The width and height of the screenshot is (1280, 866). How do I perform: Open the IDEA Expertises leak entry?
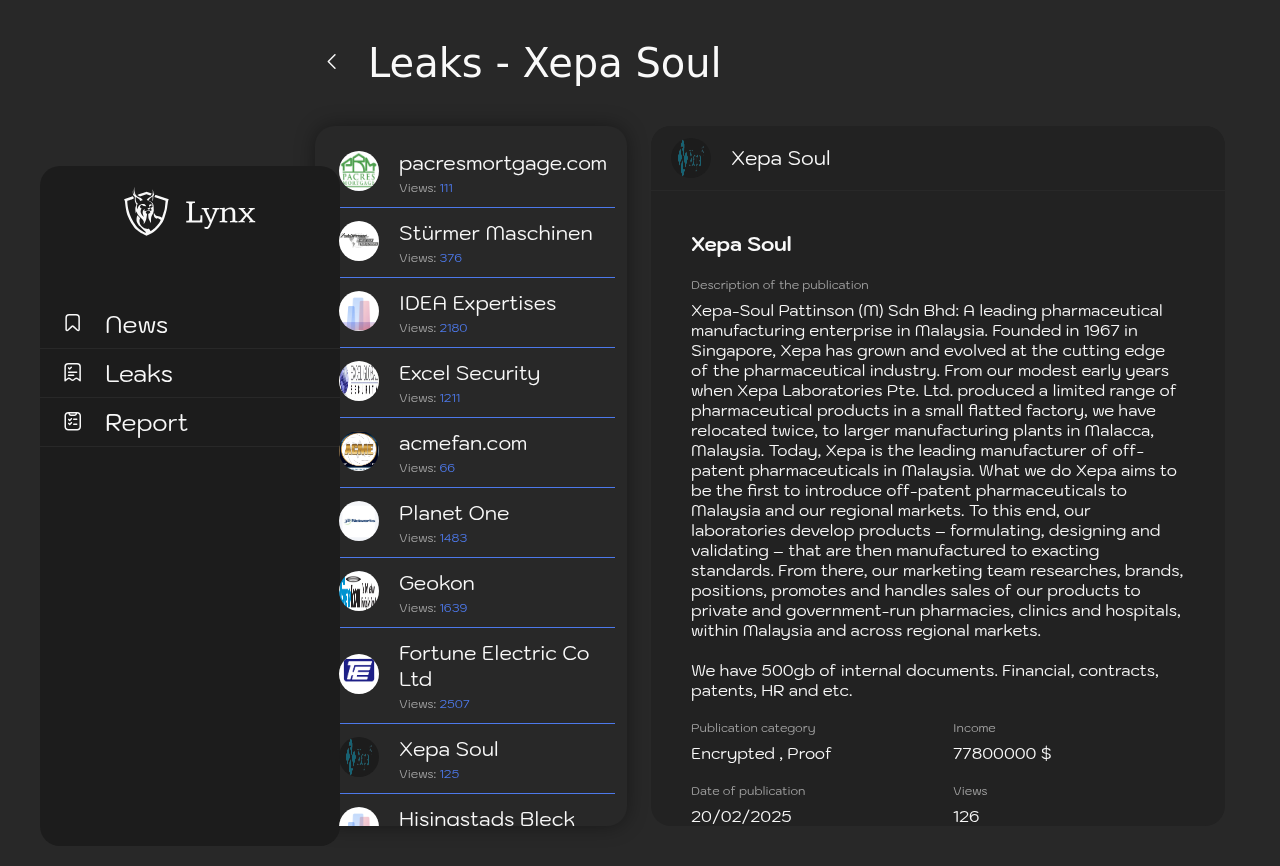(477, 312)
